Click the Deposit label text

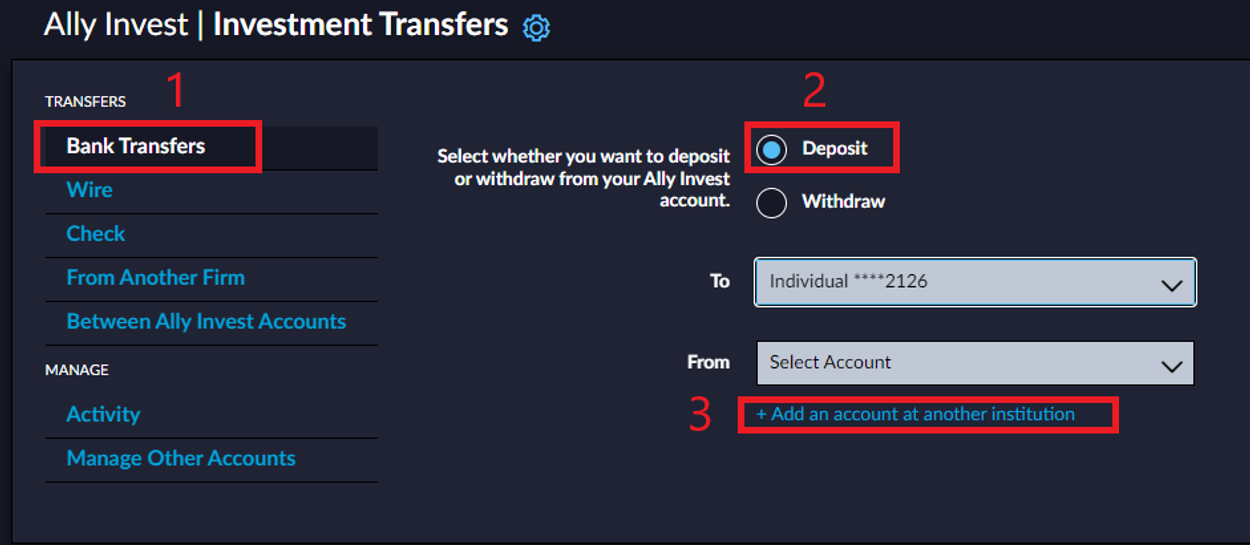point(835,148)
